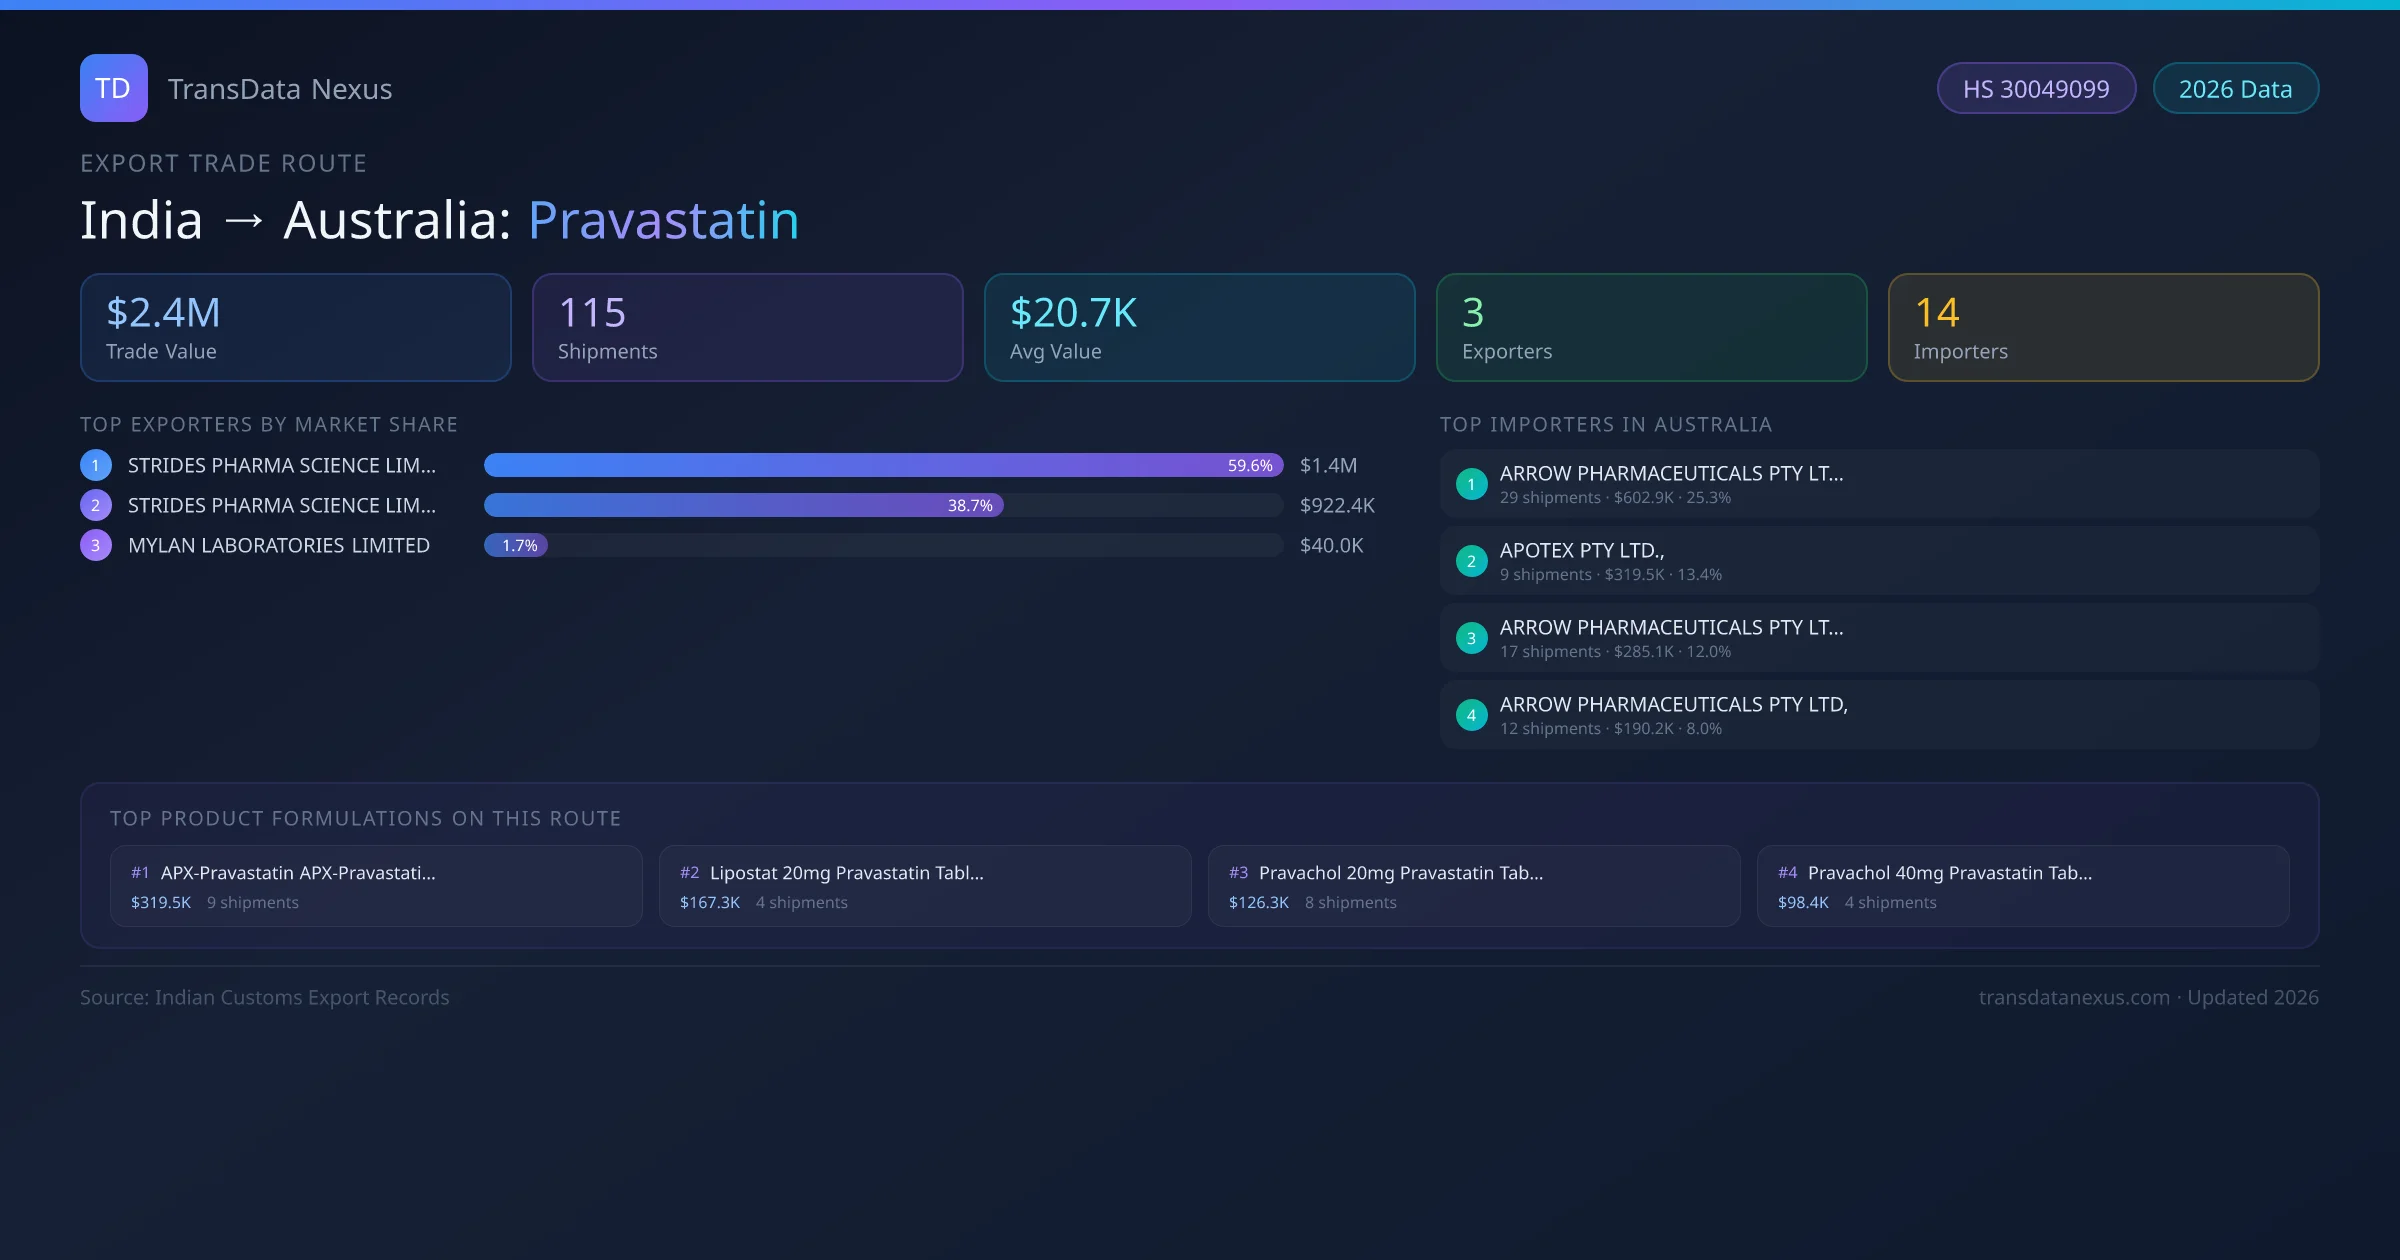Open Source: Indian Customs Export Records
The image size is (2400, 1260).
pos(265,997)
